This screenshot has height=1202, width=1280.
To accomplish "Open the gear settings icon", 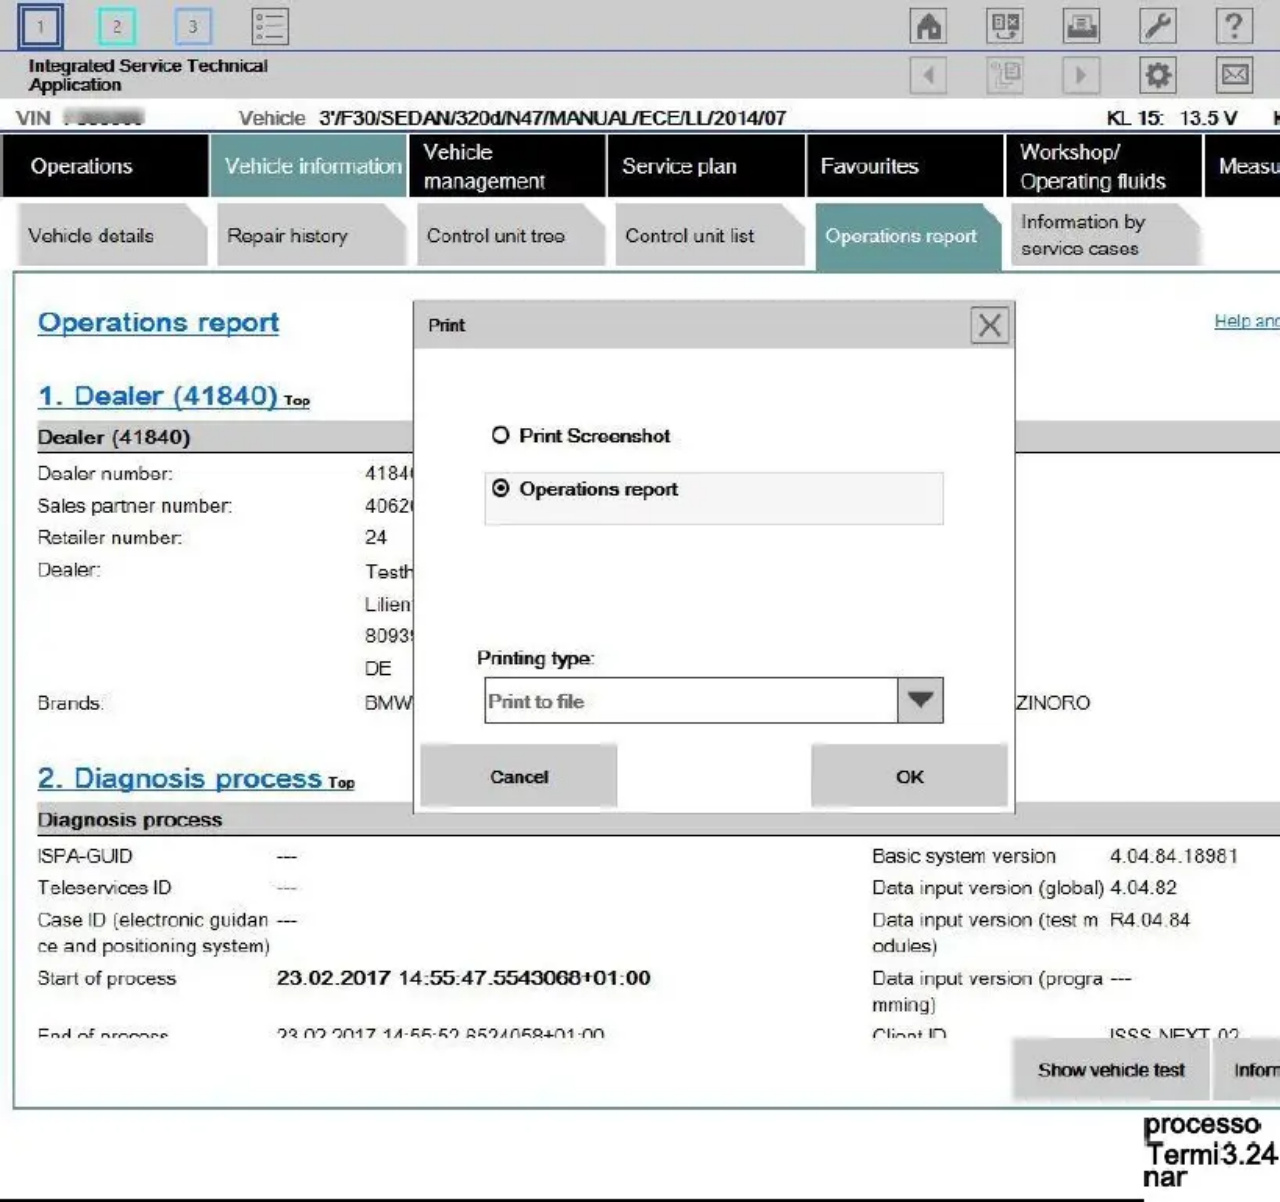I will coord(1158,75).
